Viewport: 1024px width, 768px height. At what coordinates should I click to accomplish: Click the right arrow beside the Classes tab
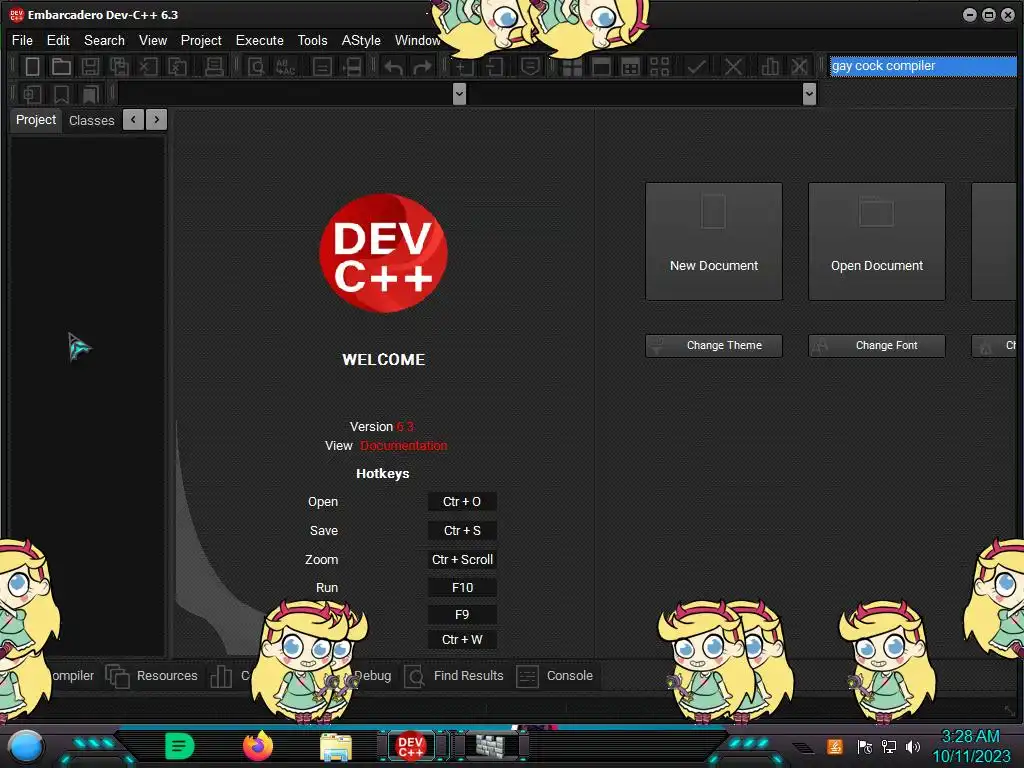coord(157,120)
